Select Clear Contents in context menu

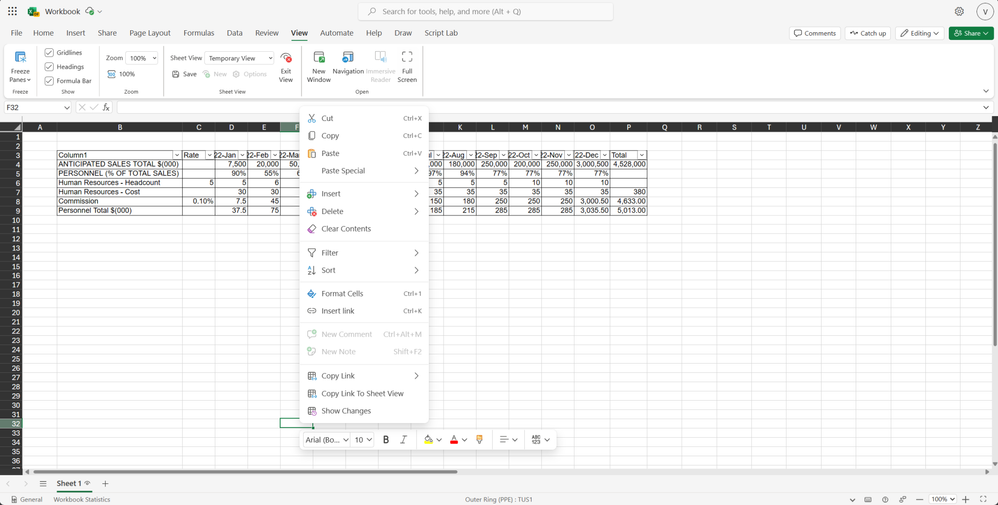pos(364,229)
